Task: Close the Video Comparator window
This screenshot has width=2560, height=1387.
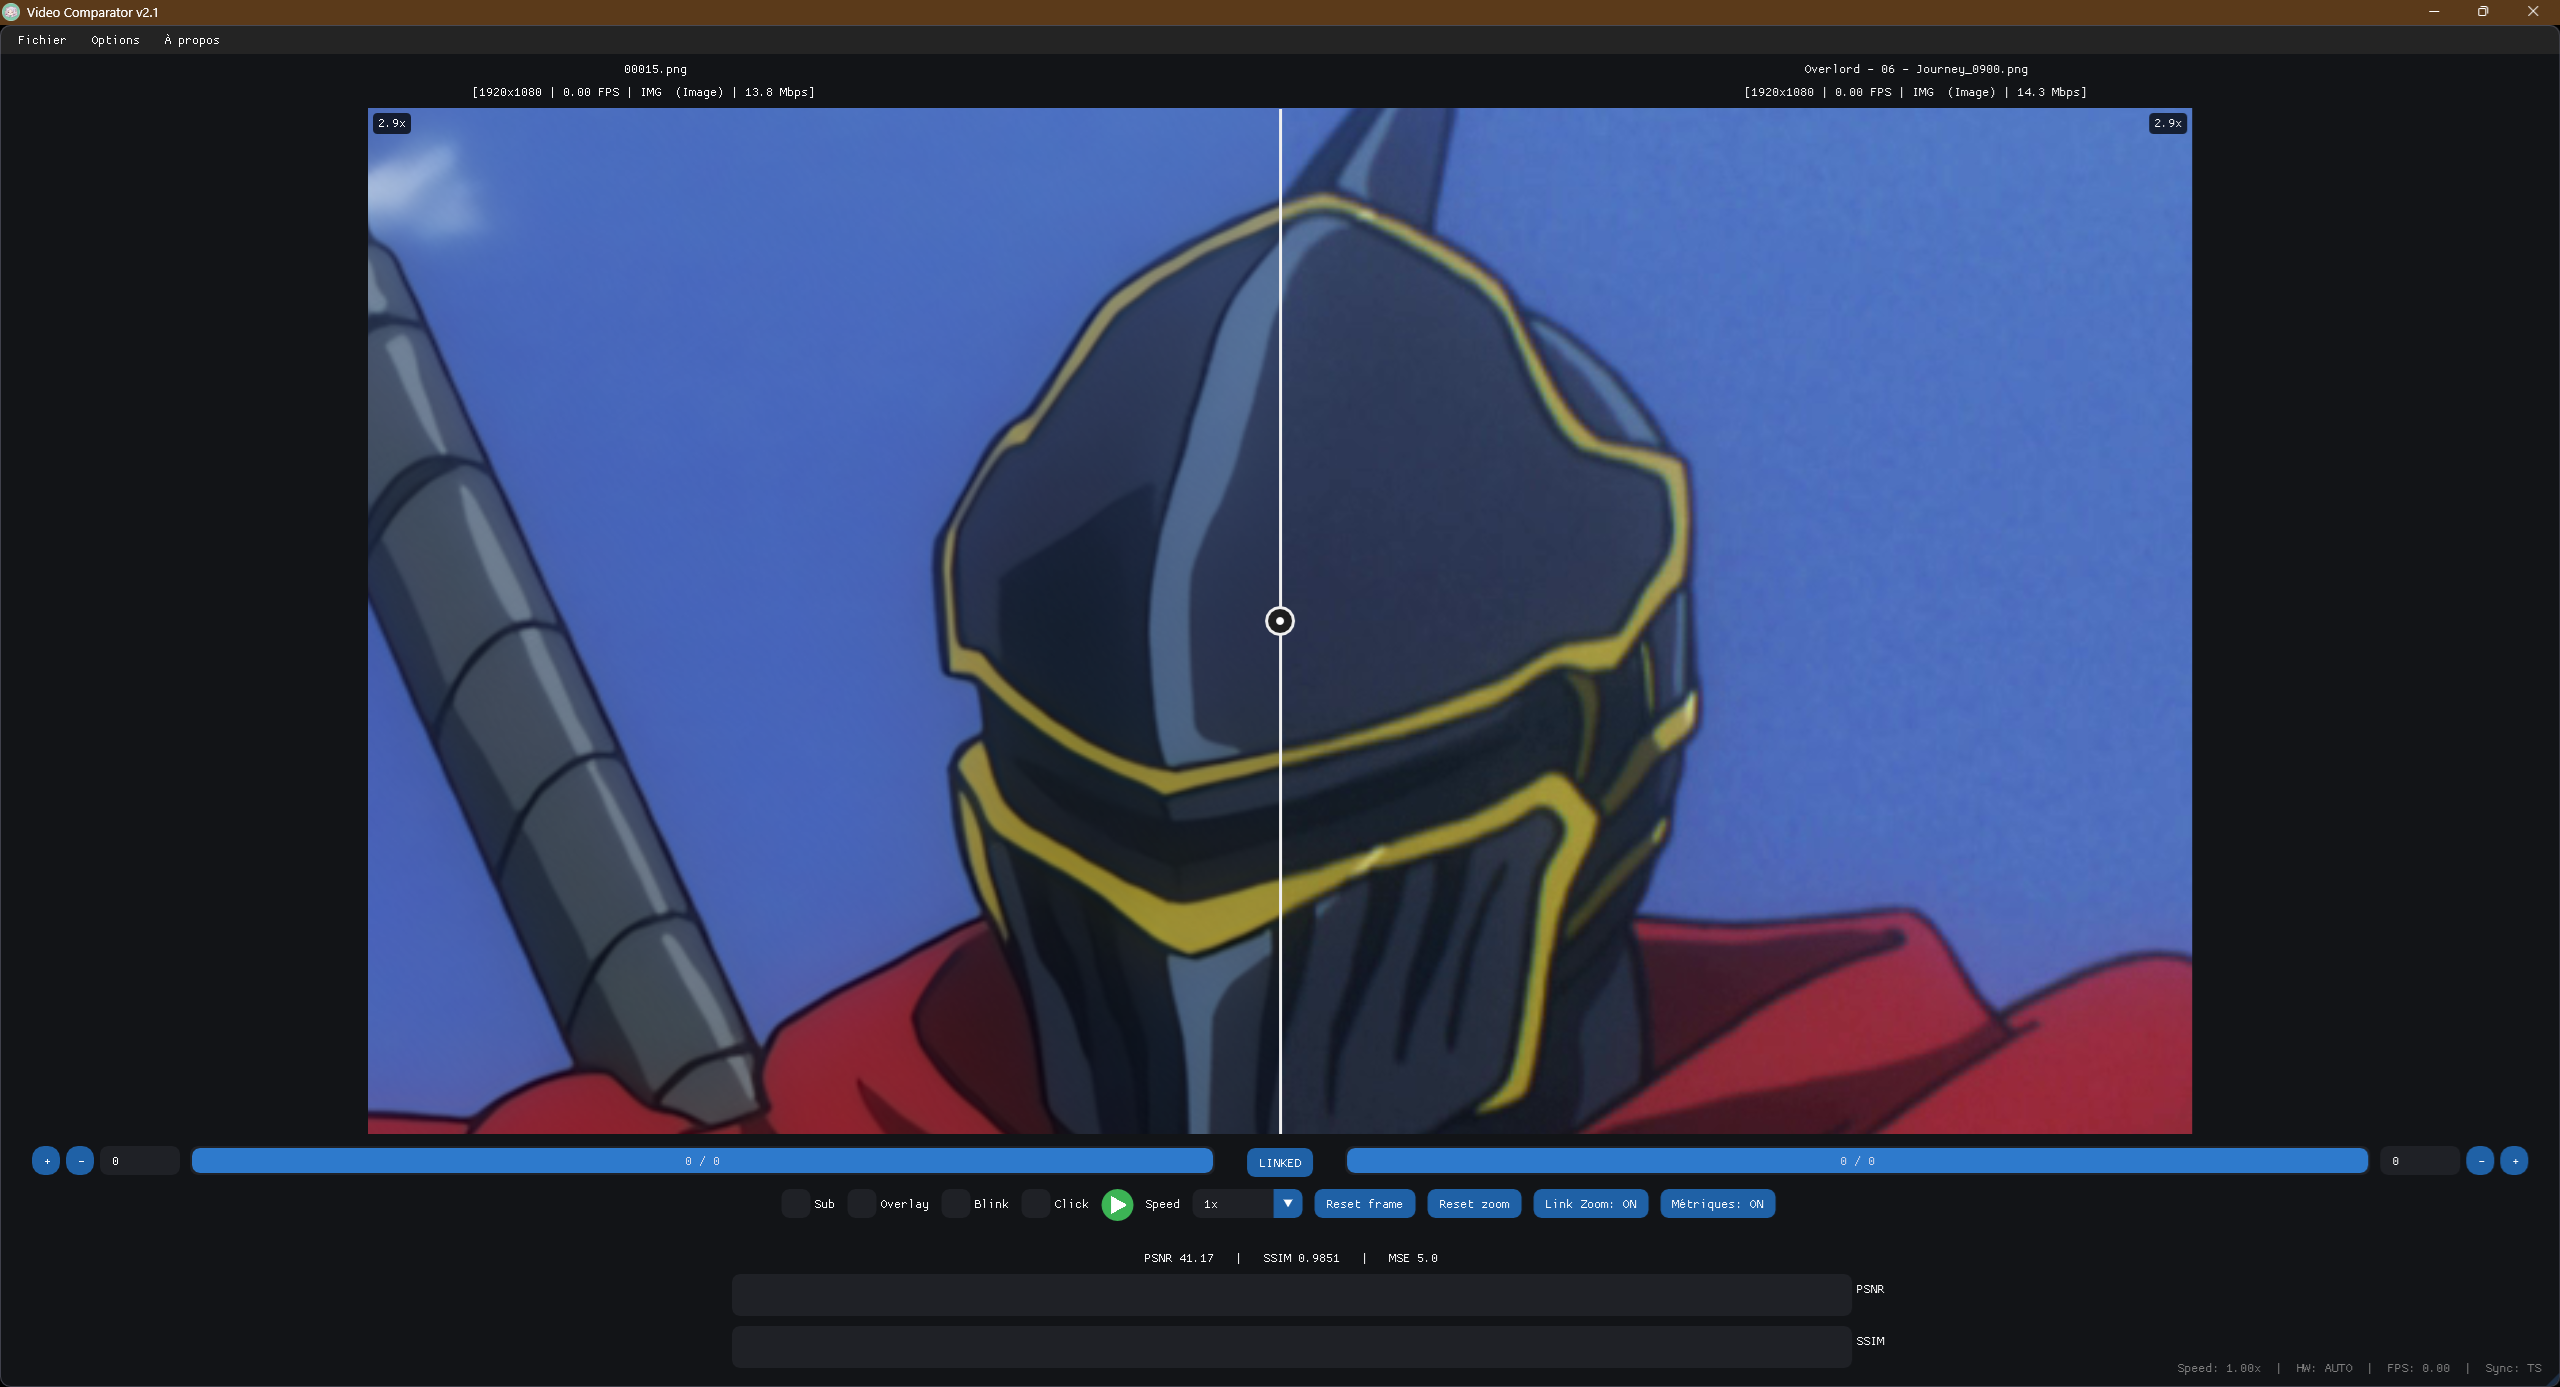Action: pyautogui.click(x=2533, y=12)
